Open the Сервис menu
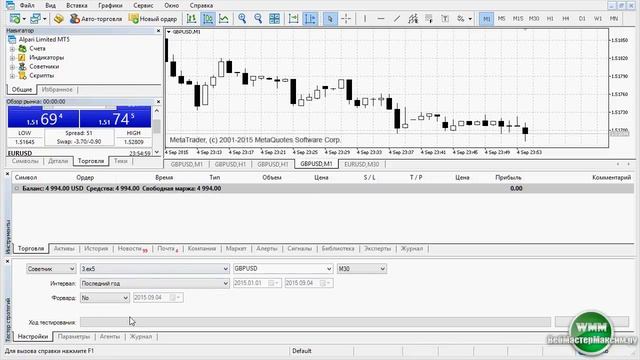 (x=143, y=6)
